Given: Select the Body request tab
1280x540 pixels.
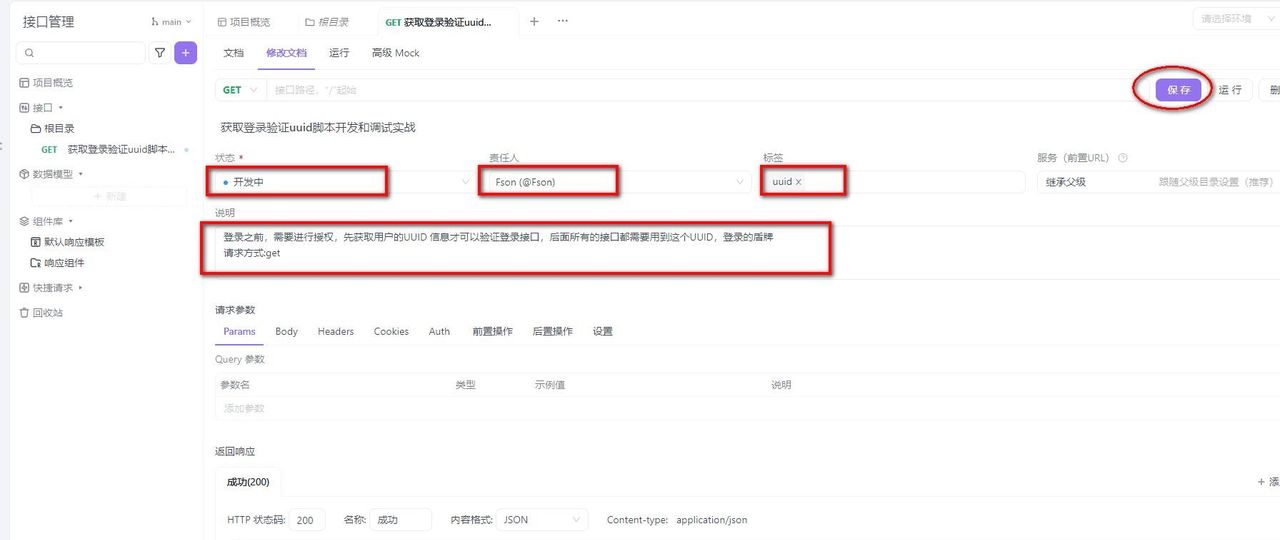Looking at the screenshot, I should click(286, 331).
